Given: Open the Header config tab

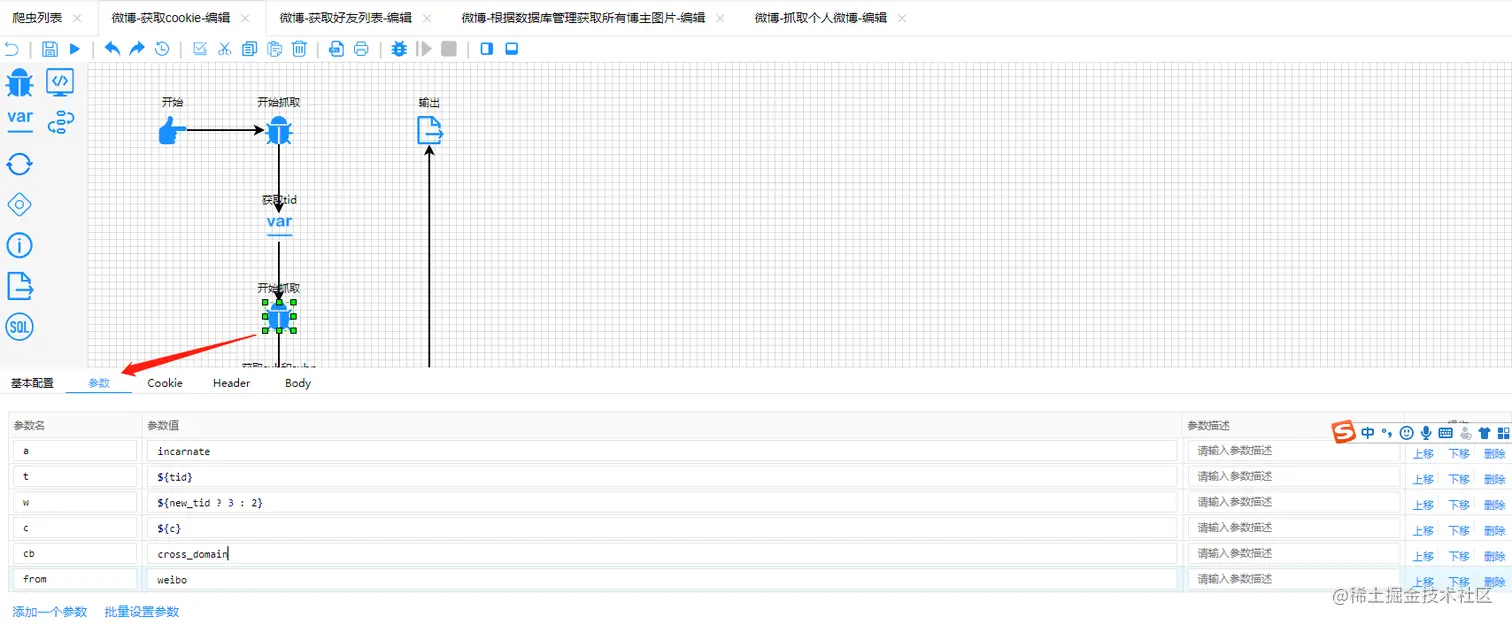Looking at the screenshot, I should tap(231, 383).
